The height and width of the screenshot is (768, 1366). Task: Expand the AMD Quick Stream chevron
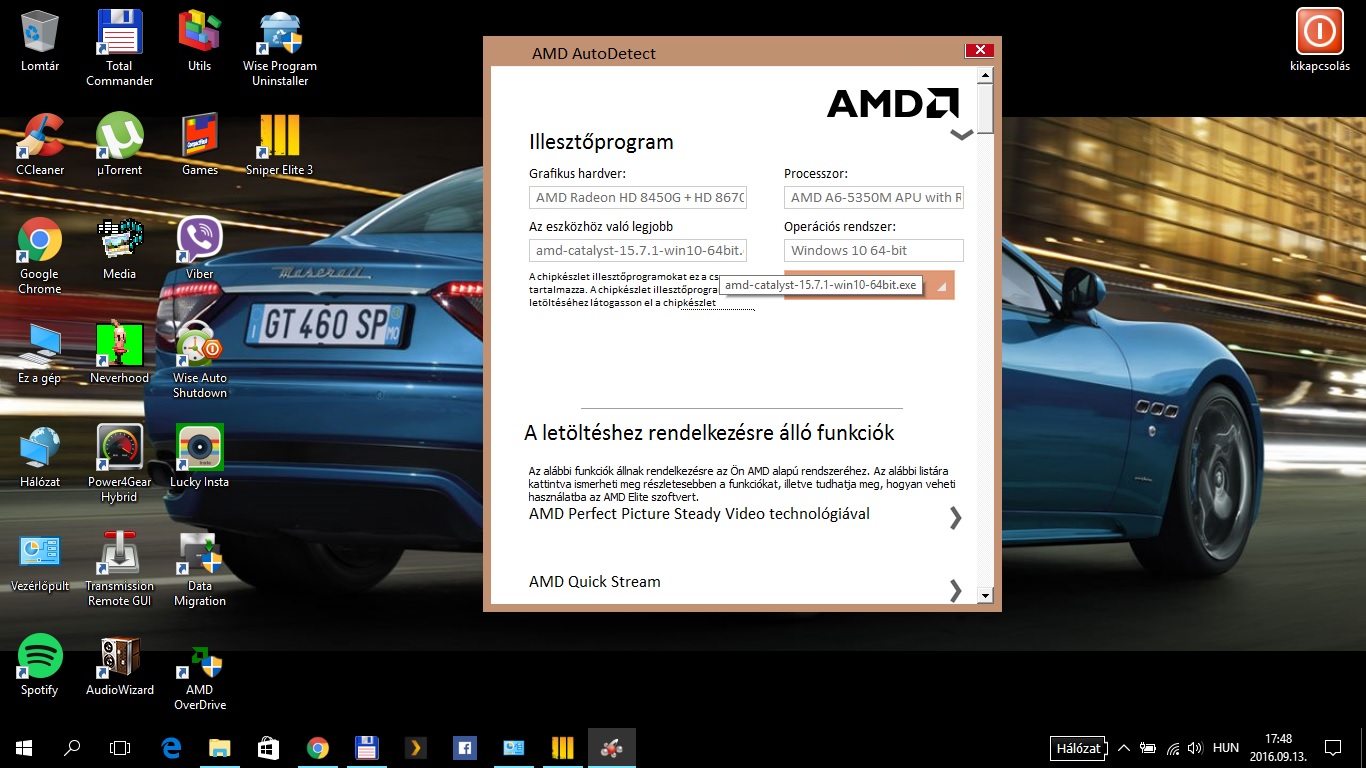[x=955, y=590]
